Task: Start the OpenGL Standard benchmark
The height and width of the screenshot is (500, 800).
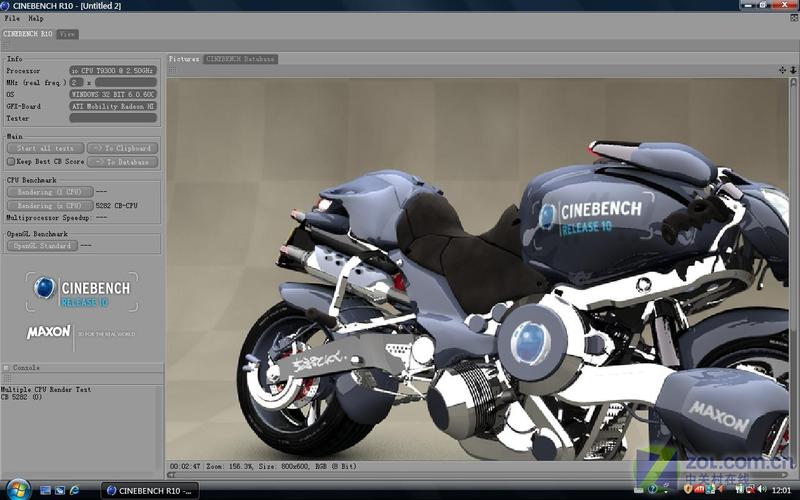Action: click(42, 246)
